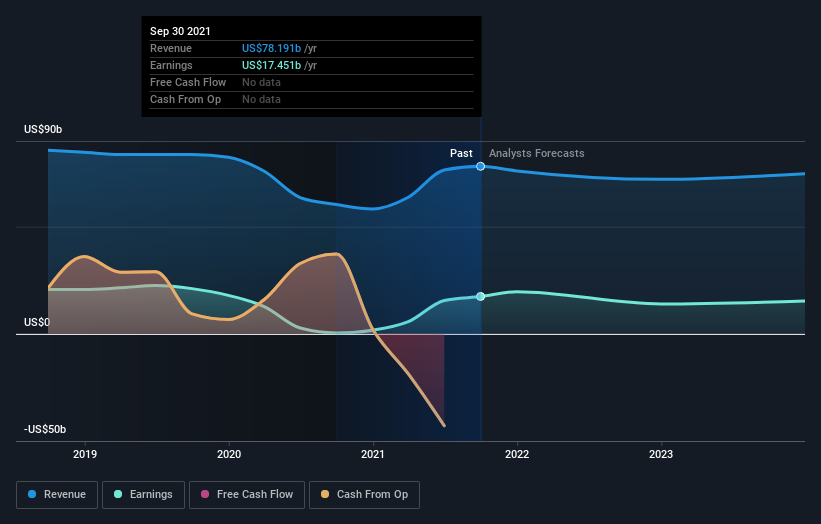821x524 pixels.
Task: Click the Analysts Forecasts label
Action: tap(537, 153)
